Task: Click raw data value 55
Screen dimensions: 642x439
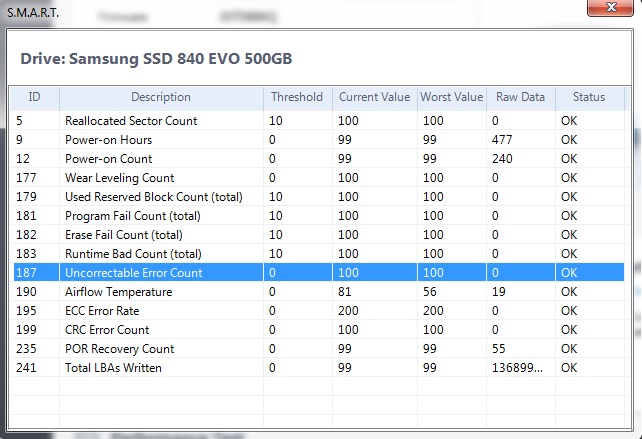Action: click(x=499, y=348)
